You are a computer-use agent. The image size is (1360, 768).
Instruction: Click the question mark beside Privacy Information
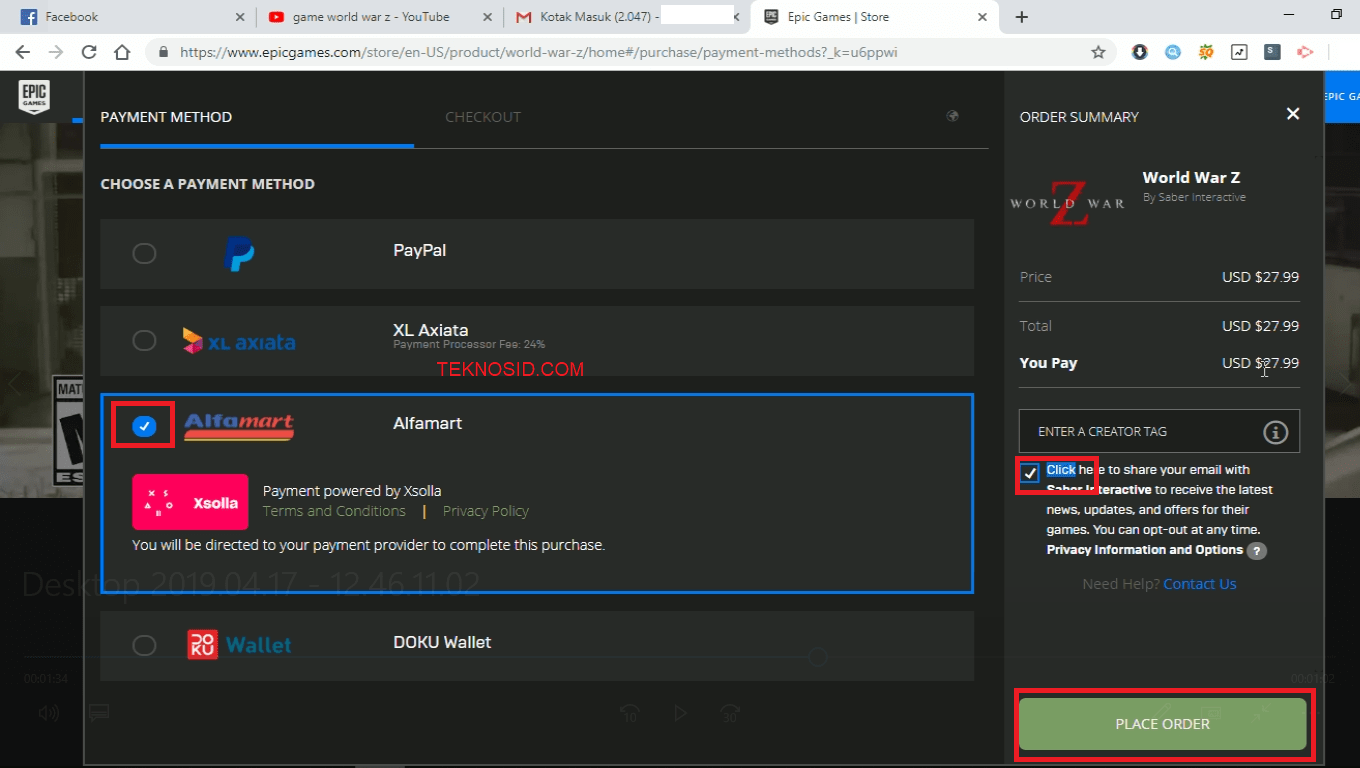coord(1257,551)
